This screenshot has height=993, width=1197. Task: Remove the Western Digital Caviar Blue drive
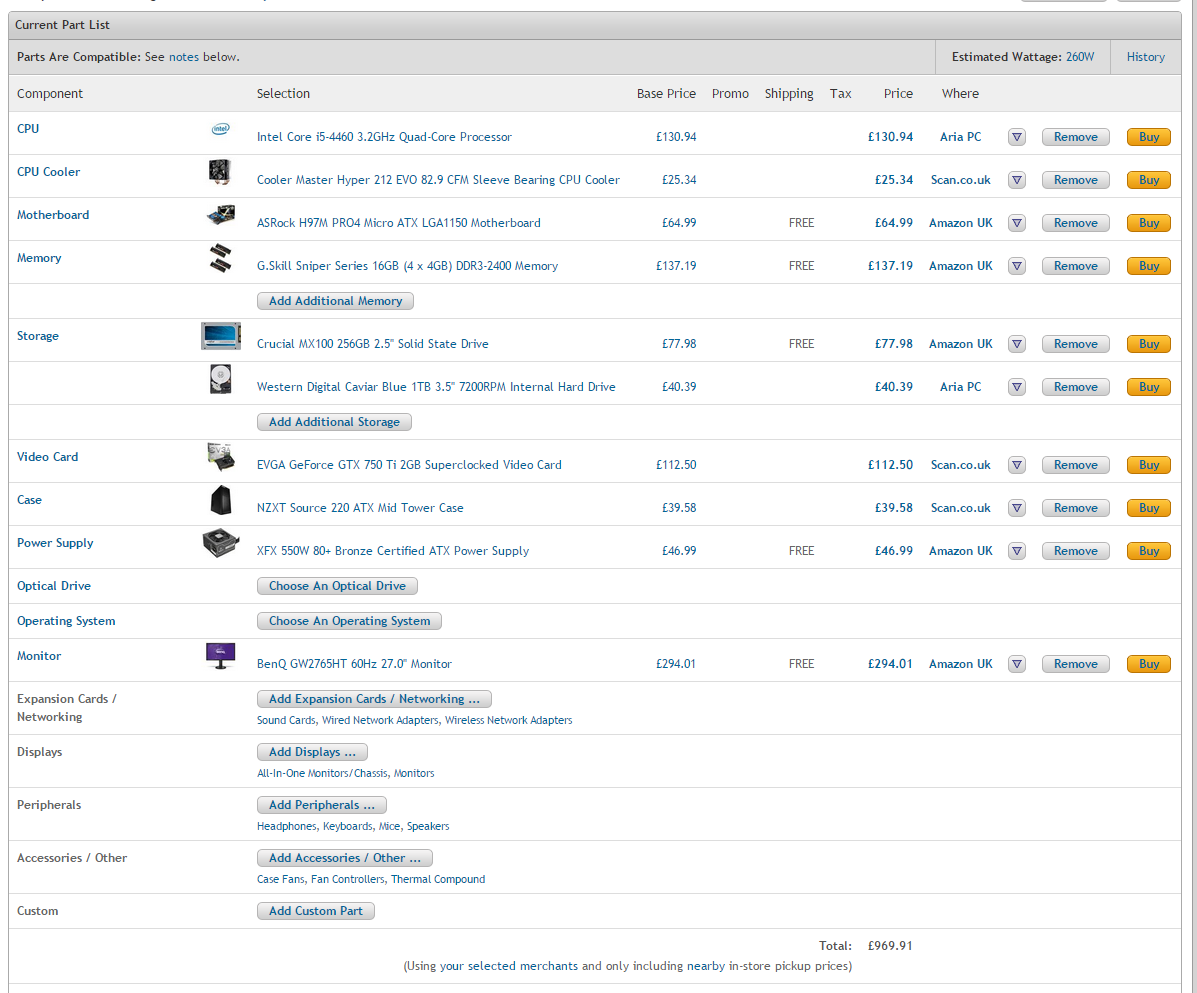tap(1076, 387)
